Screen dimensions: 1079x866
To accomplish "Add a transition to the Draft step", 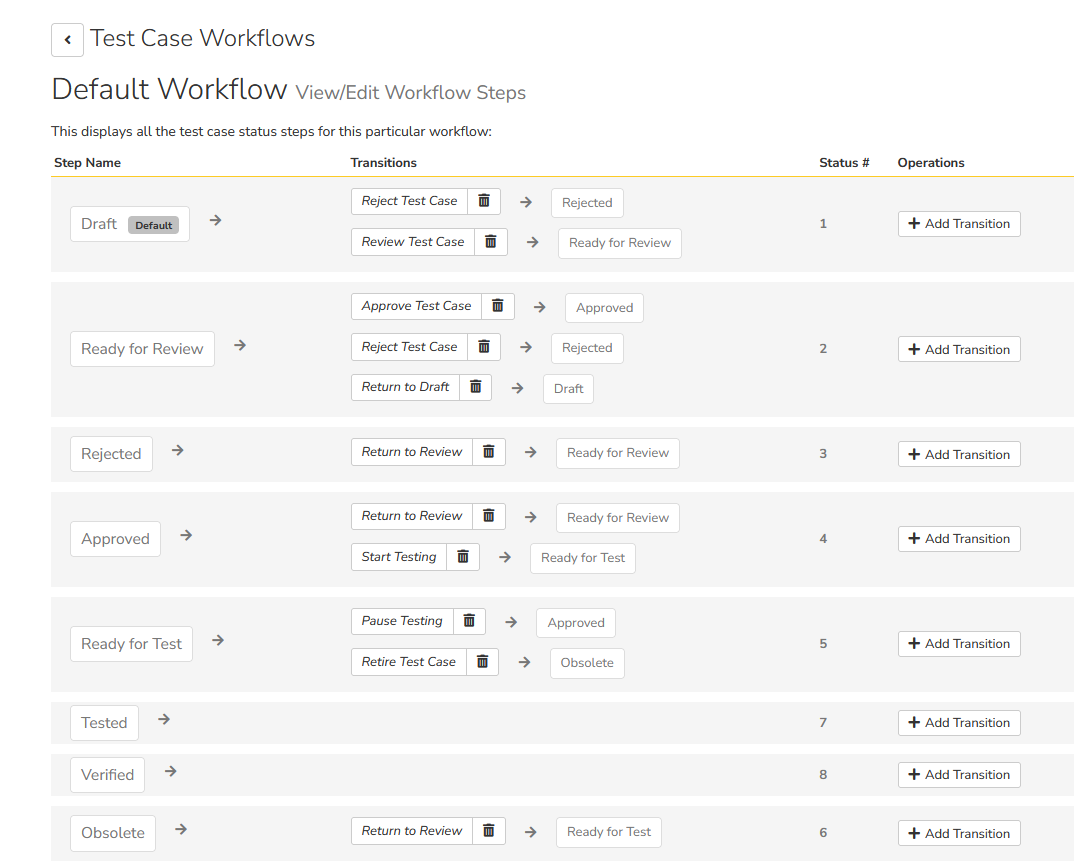I will pyautogui.click(x=958, y=224).
